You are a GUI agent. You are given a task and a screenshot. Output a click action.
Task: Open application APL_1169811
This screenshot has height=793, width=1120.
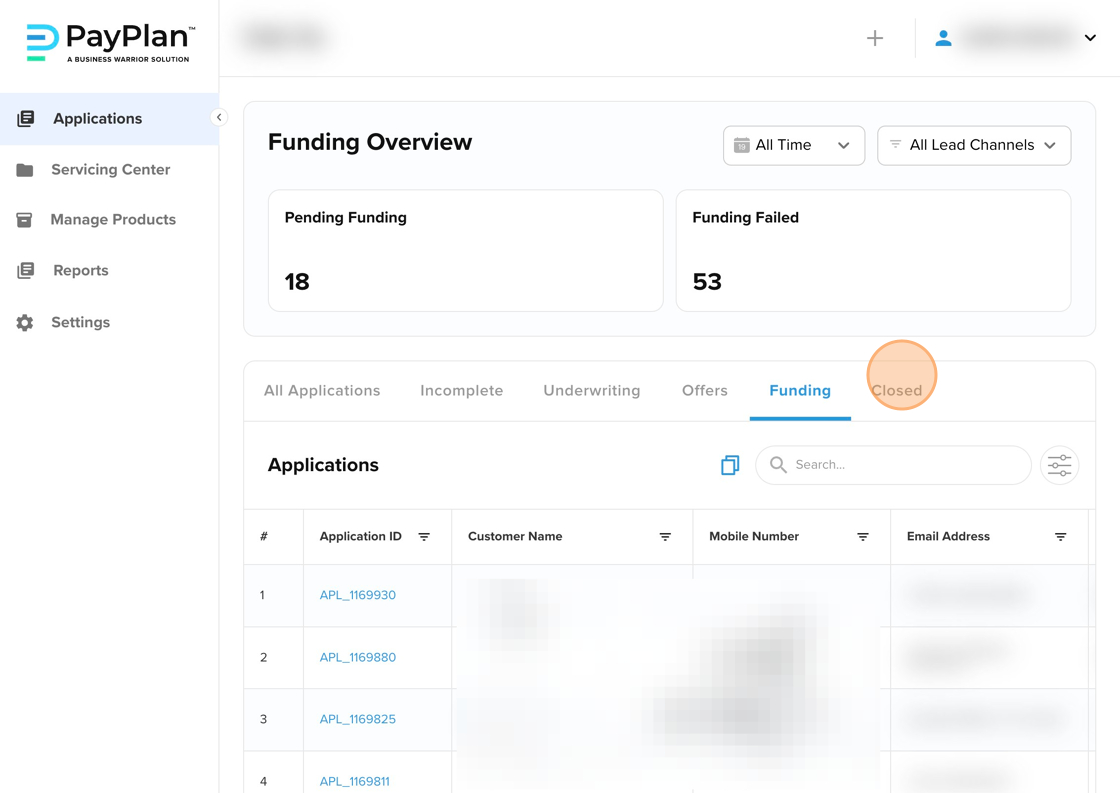point(354,782)
